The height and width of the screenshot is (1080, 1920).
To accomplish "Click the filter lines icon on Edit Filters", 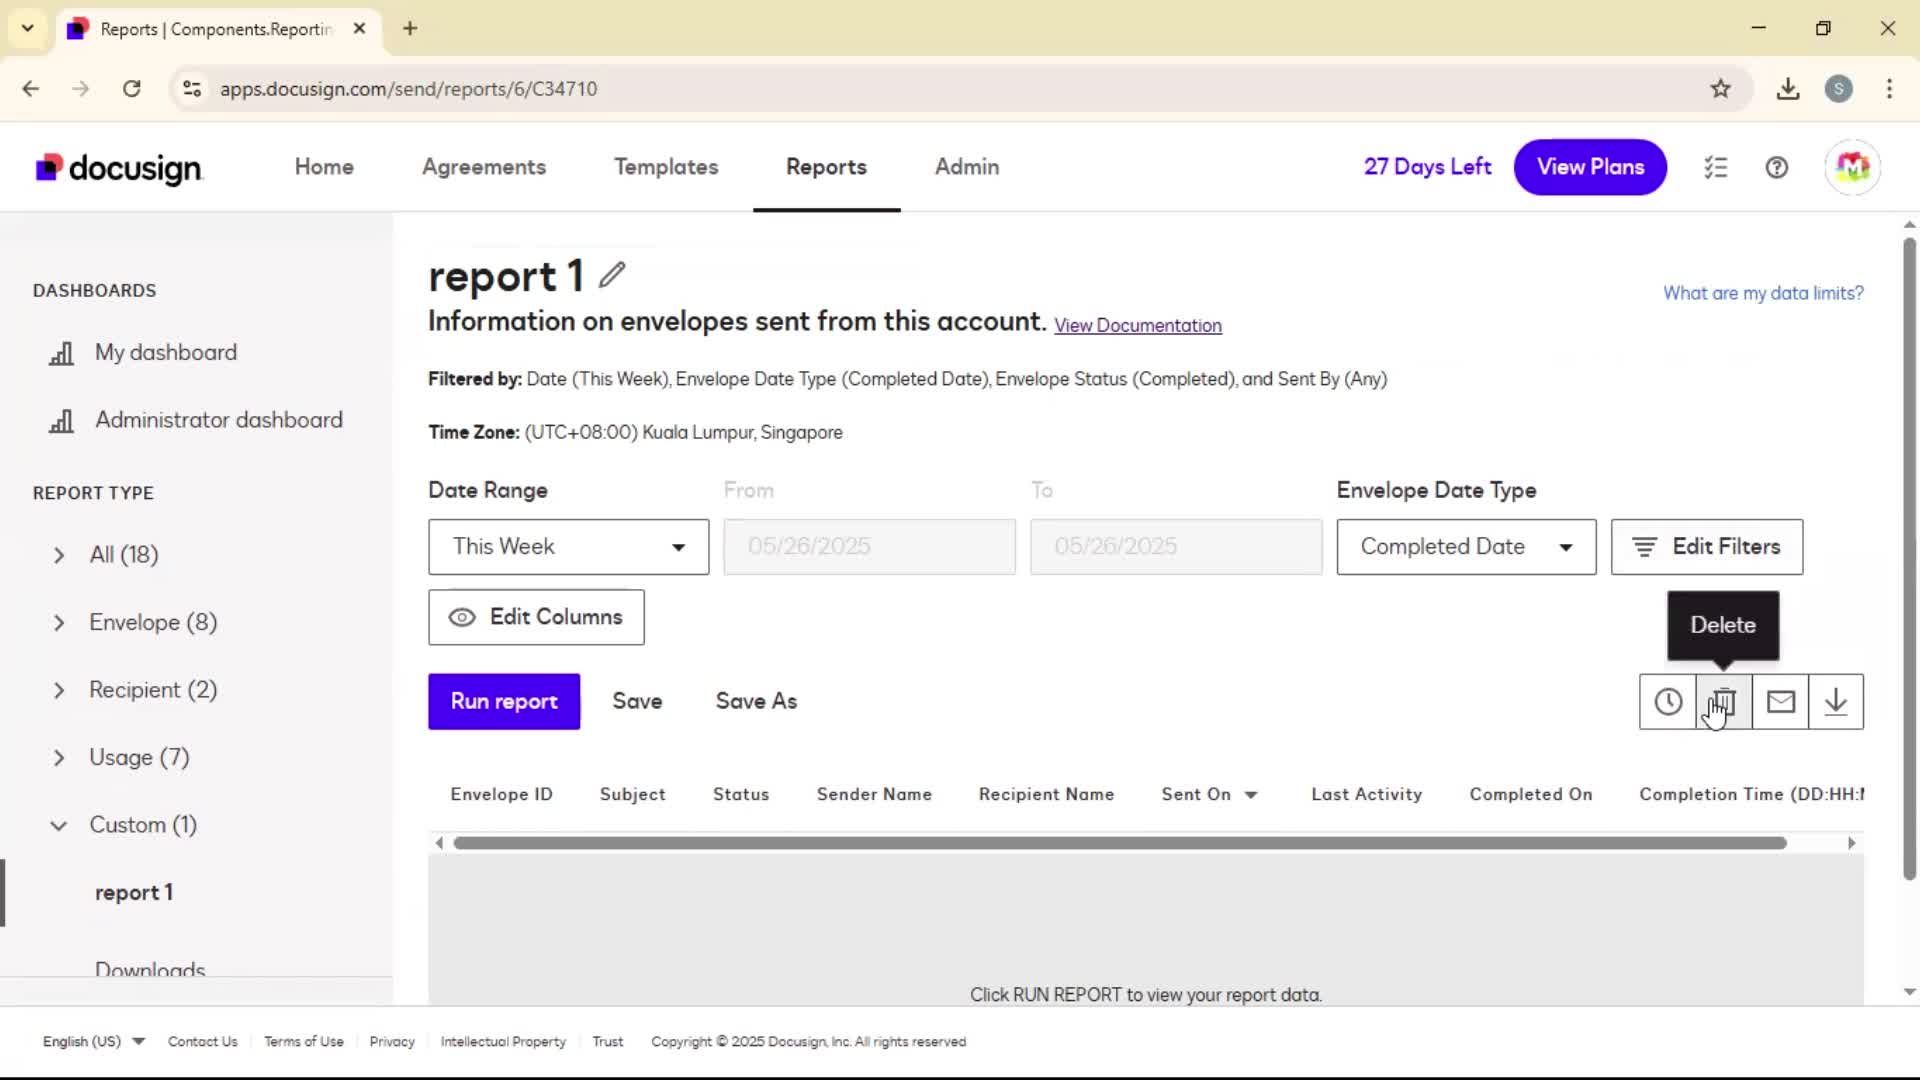I will pyautogui.click(x=1644, y=547).
